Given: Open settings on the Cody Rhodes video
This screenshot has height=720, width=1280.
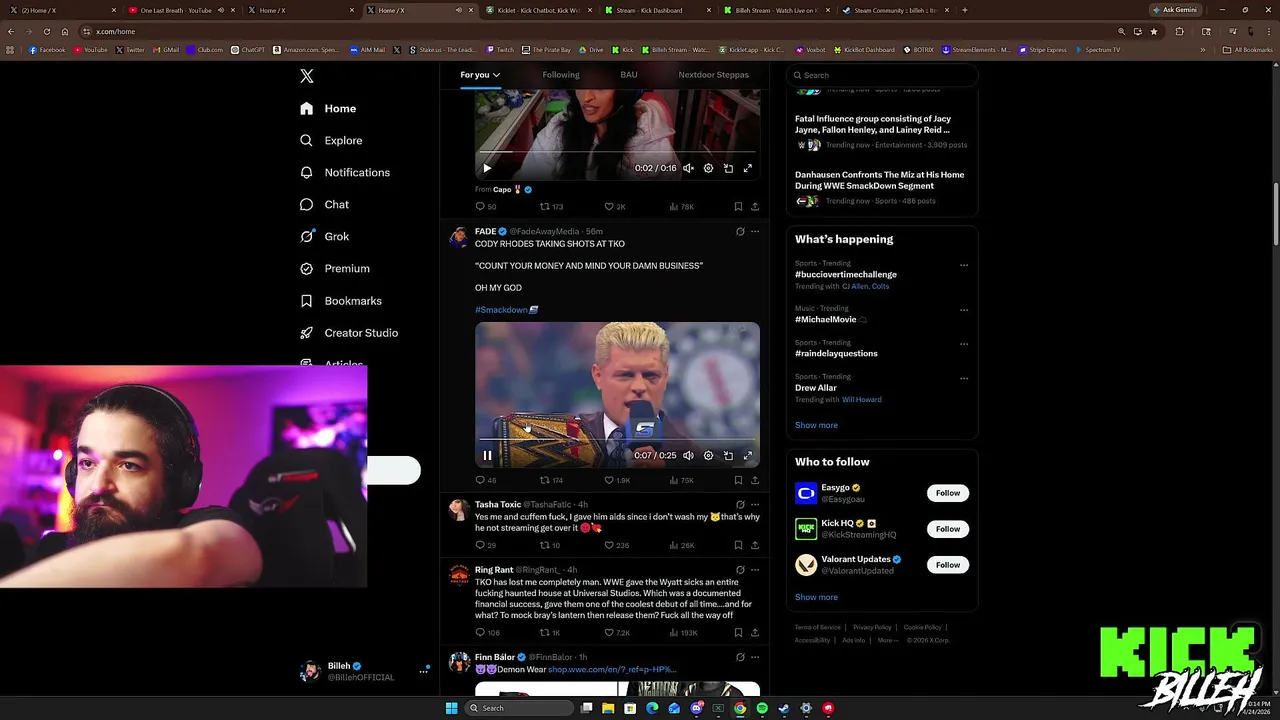Looking at the screenshot, I should click(x=708, y=455).
